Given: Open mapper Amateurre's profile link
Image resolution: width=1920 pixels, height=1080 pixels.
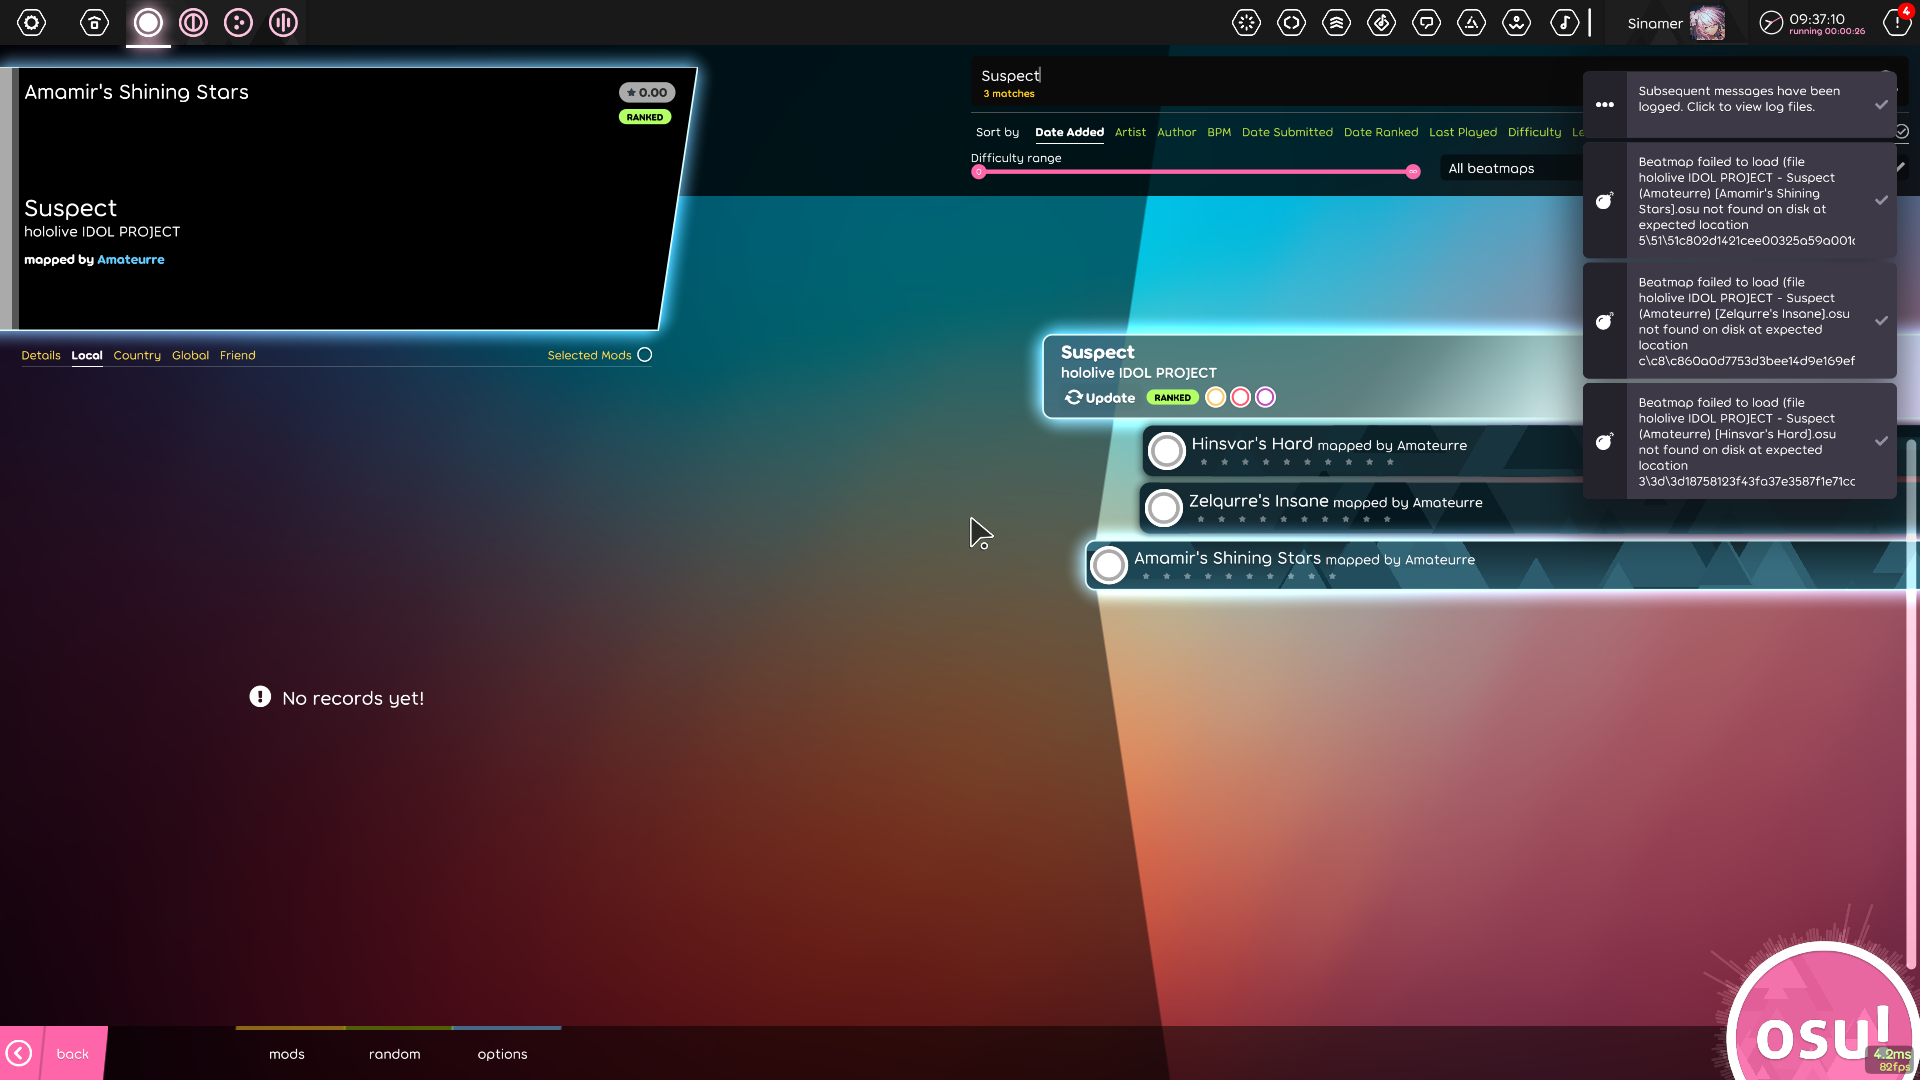Looking at the screenshot, I should click(131, 259).
